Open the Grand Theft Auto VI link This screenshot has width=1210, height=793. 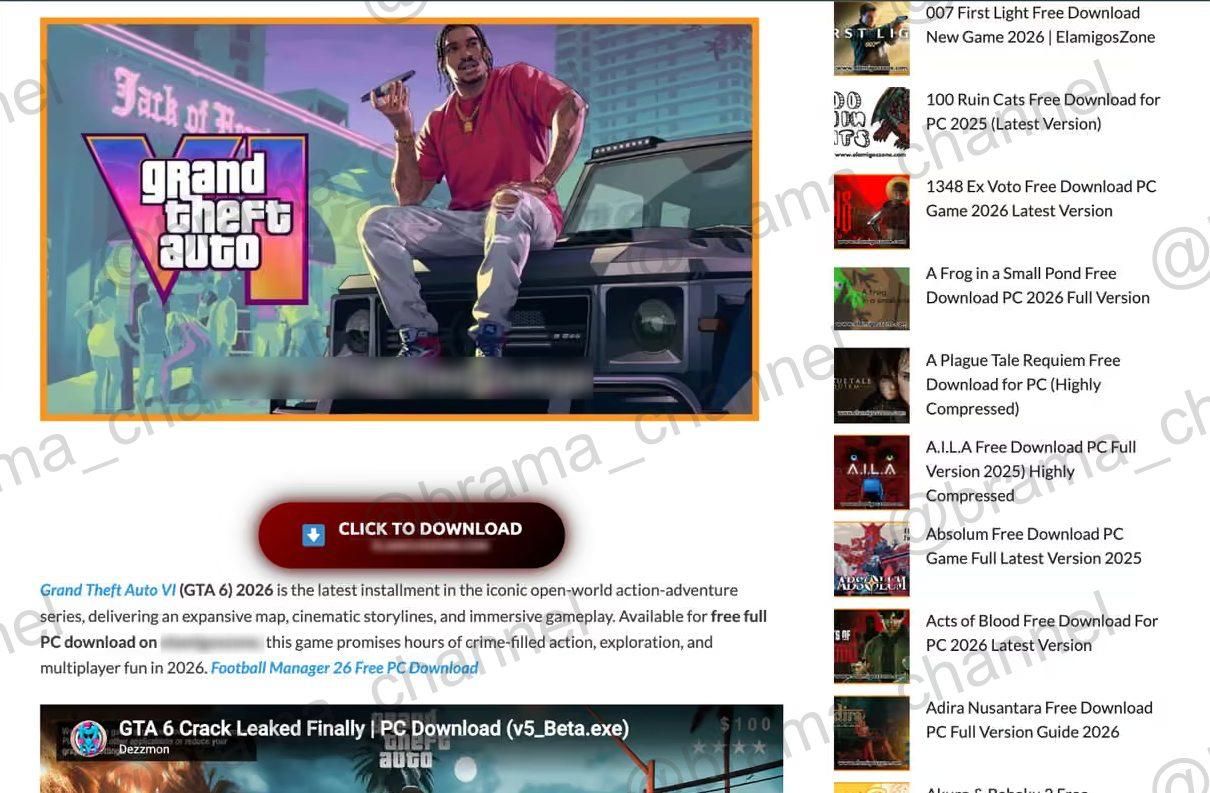108,590
